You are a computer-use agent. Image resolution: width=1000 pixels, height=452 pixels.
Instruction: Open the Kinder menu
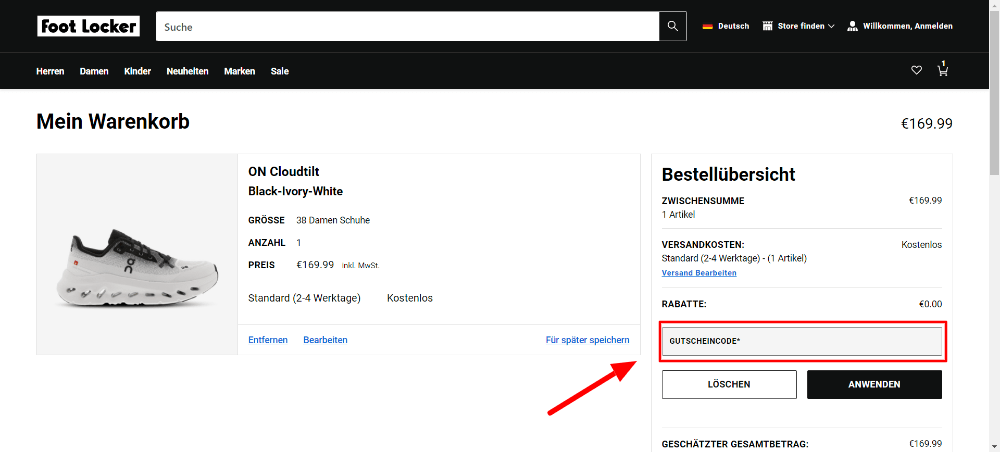(137, 71)
